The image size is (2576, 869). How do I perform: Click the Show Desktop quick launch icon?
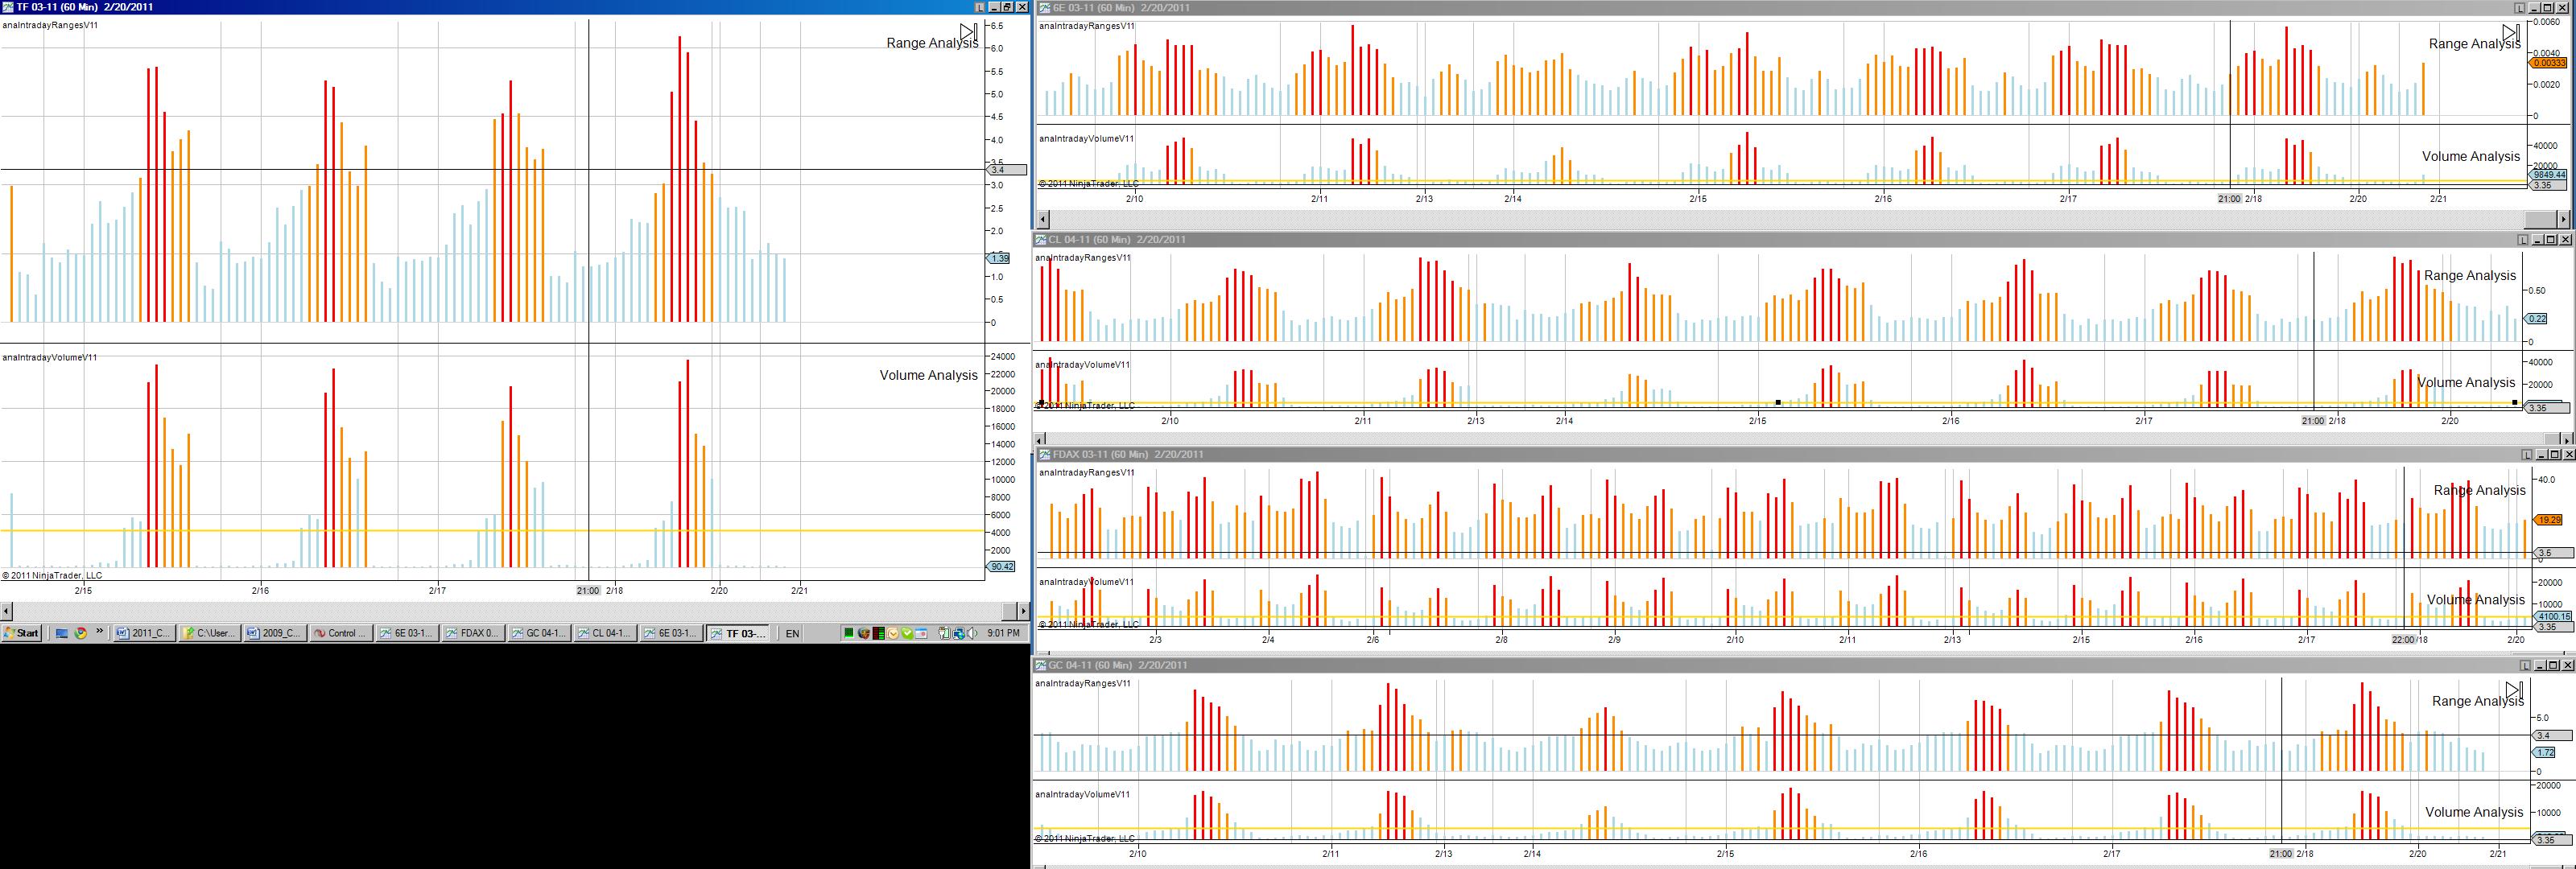point(61,633)
